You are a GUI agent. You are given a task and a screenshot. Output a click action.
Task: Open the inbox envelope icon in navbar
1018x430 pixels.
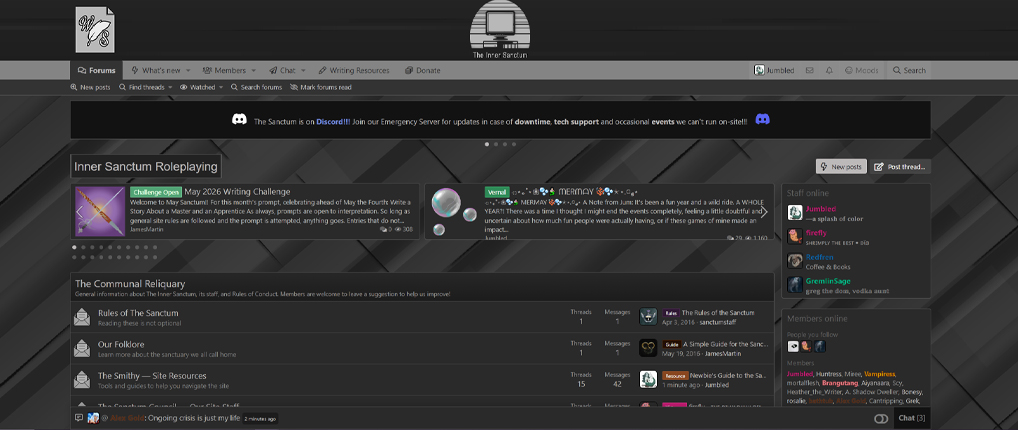(810, 70)
